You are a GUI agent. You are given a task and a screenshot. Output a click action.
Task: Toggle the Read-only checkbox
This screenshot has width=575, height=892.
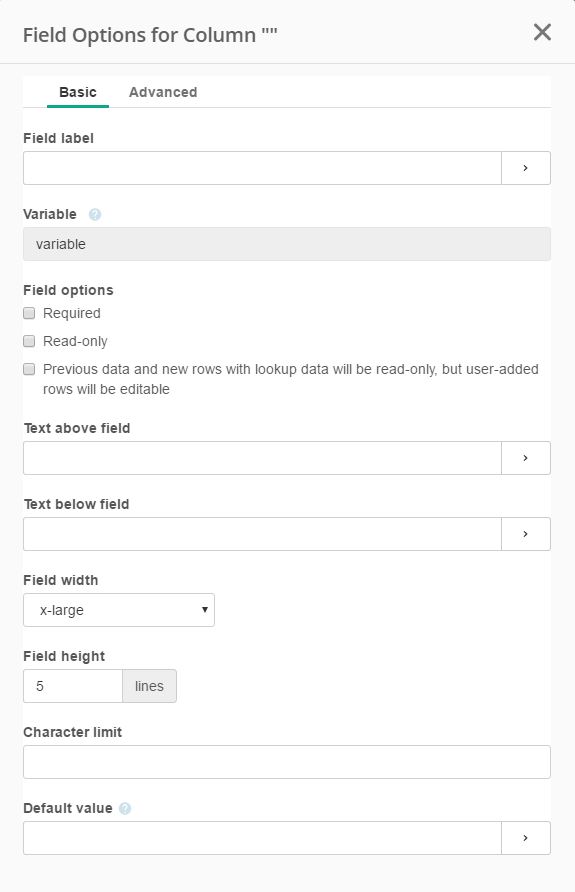point(29,341)
